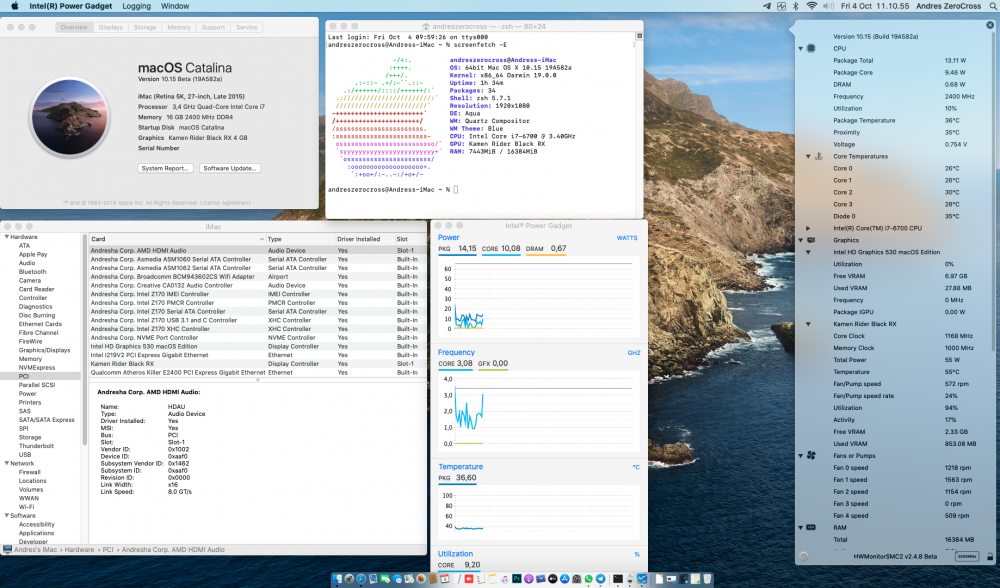The height and width of the screenshot is (588, 1000).
Task: Collapse Network tree in System Information
Action: click(7, 464)
